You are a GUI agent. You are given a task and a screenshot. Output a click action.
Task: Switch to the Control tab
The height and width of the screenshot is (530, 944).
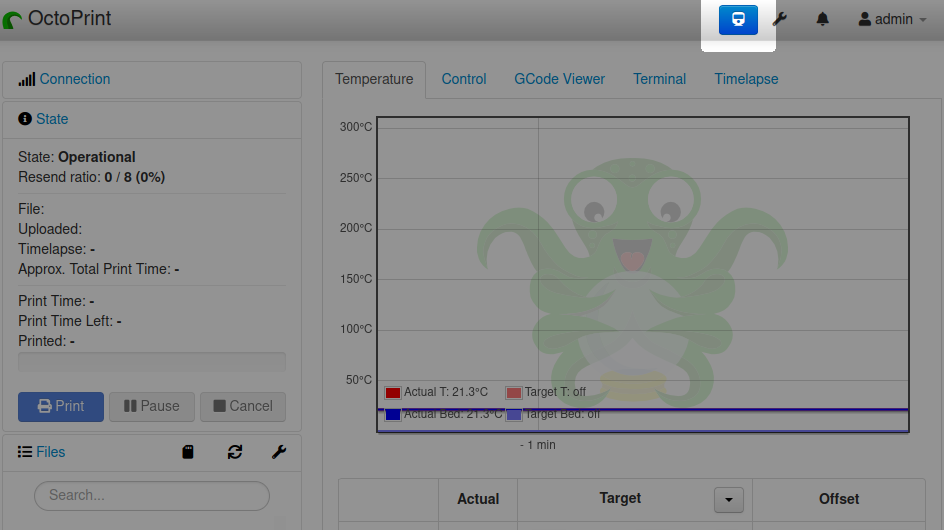coord(464,79)
